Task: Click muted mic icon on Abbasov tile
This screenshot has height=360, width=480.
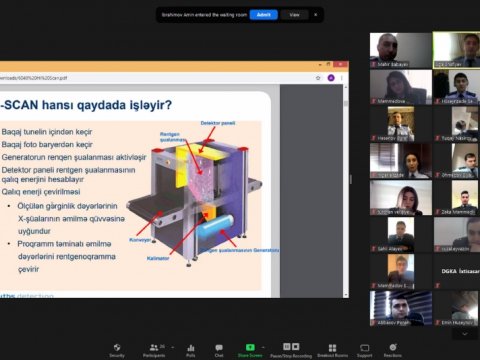Action: click(x=374, y=322)
